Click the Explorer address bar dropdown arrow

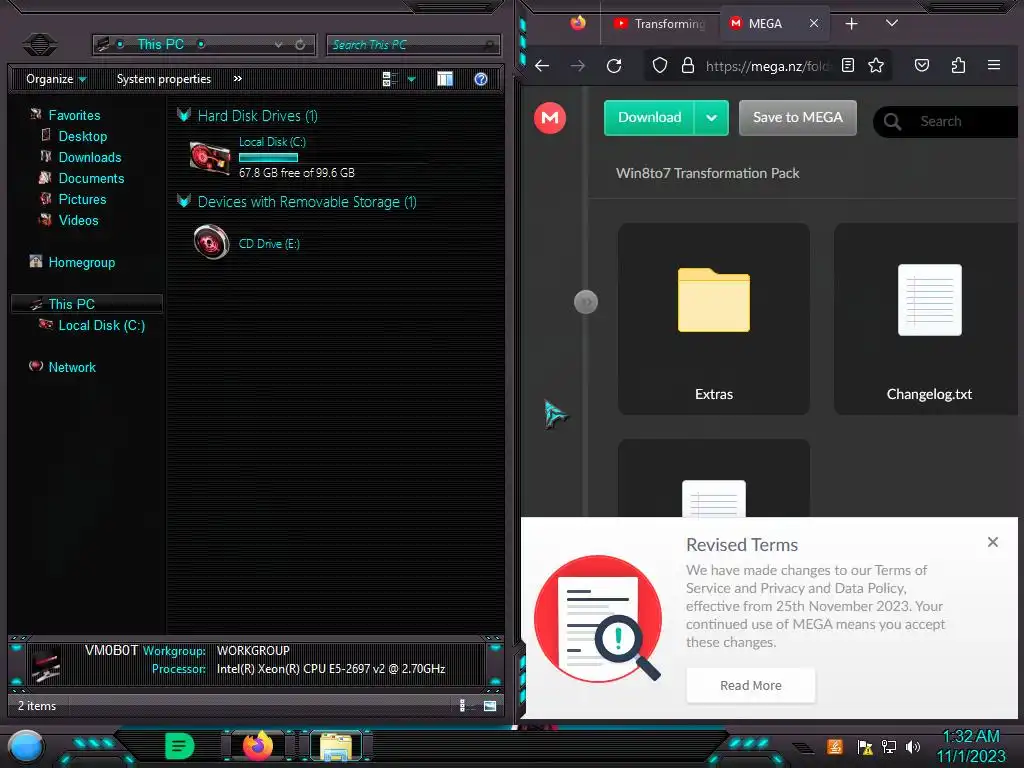279,44
